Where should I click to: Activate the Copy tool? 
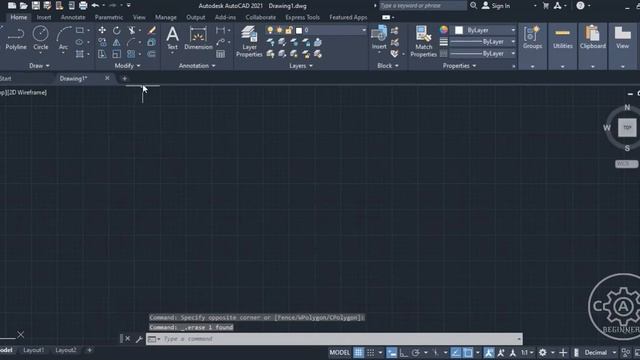(x=102, y=42)
